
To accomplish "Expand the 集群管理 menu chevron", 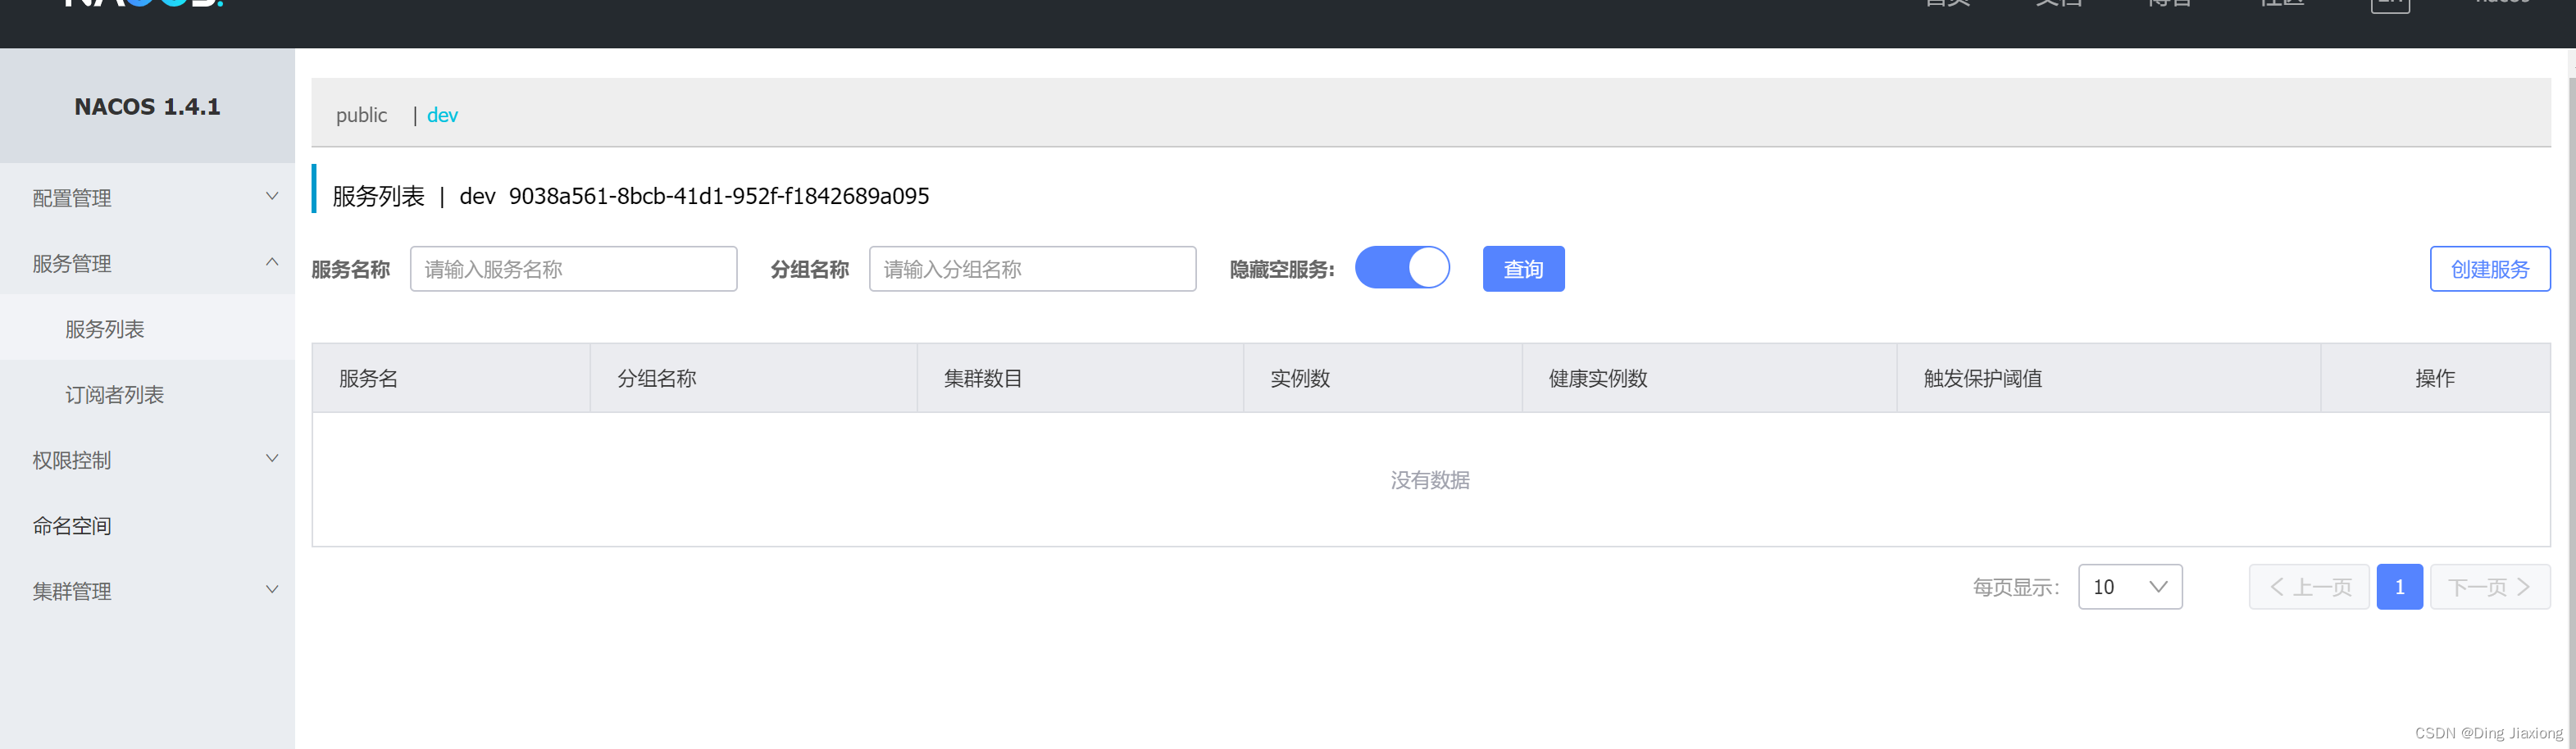I will (272, 590).
